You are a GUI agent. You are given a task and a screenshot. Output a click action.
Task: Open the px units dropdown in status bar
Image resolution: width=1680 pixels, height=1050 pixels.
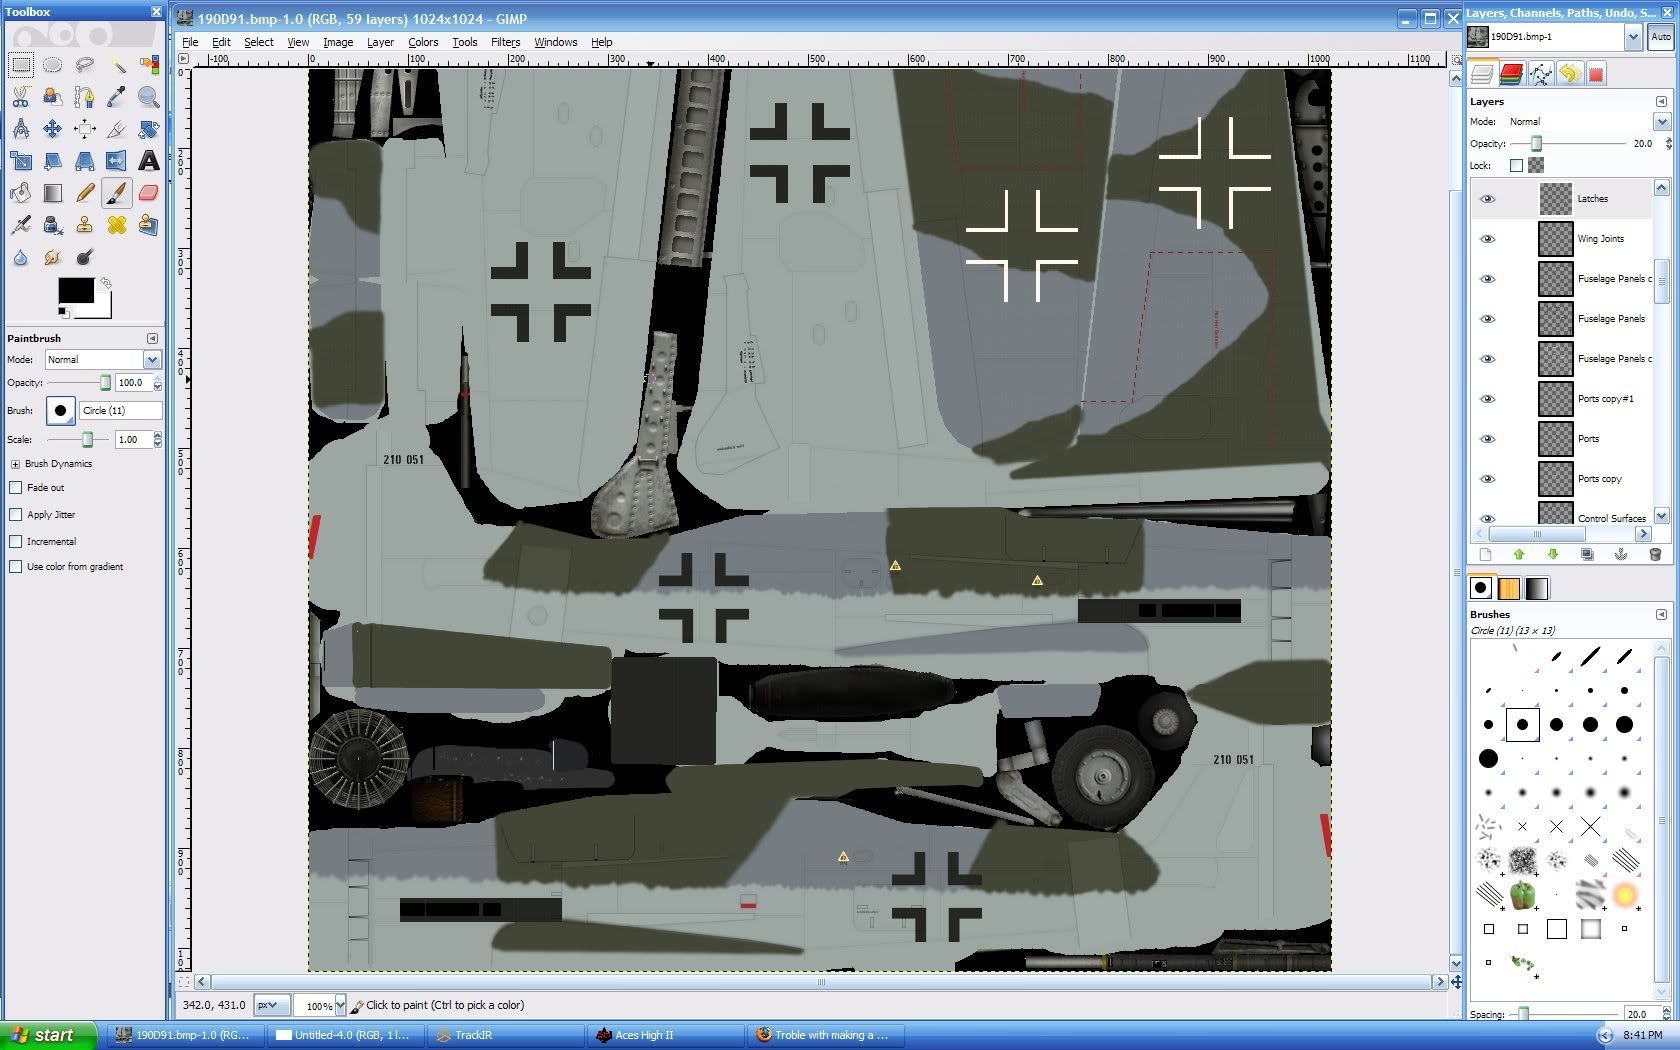pos(272,1005)
